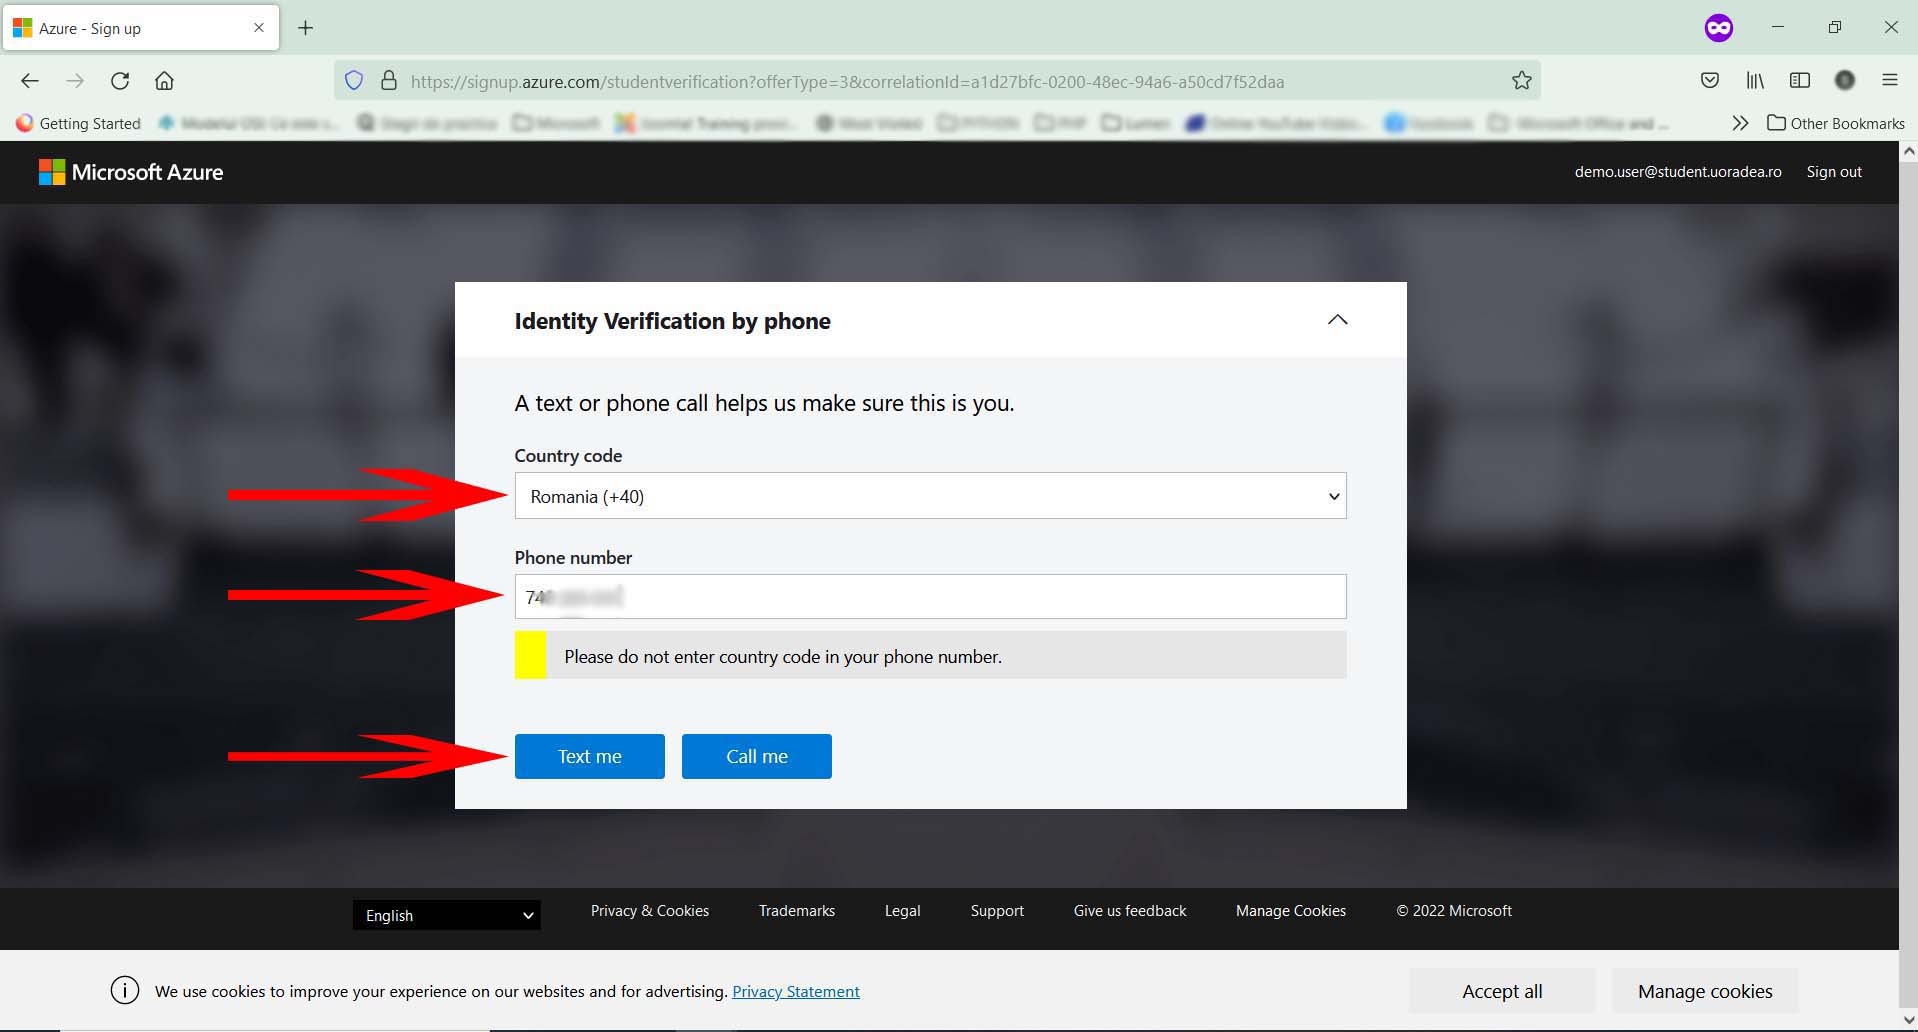This screenshot has height=1032, width=1918.
Task: Click demo.user@student.uoradea.ro account email
Action: [1678, 172]
